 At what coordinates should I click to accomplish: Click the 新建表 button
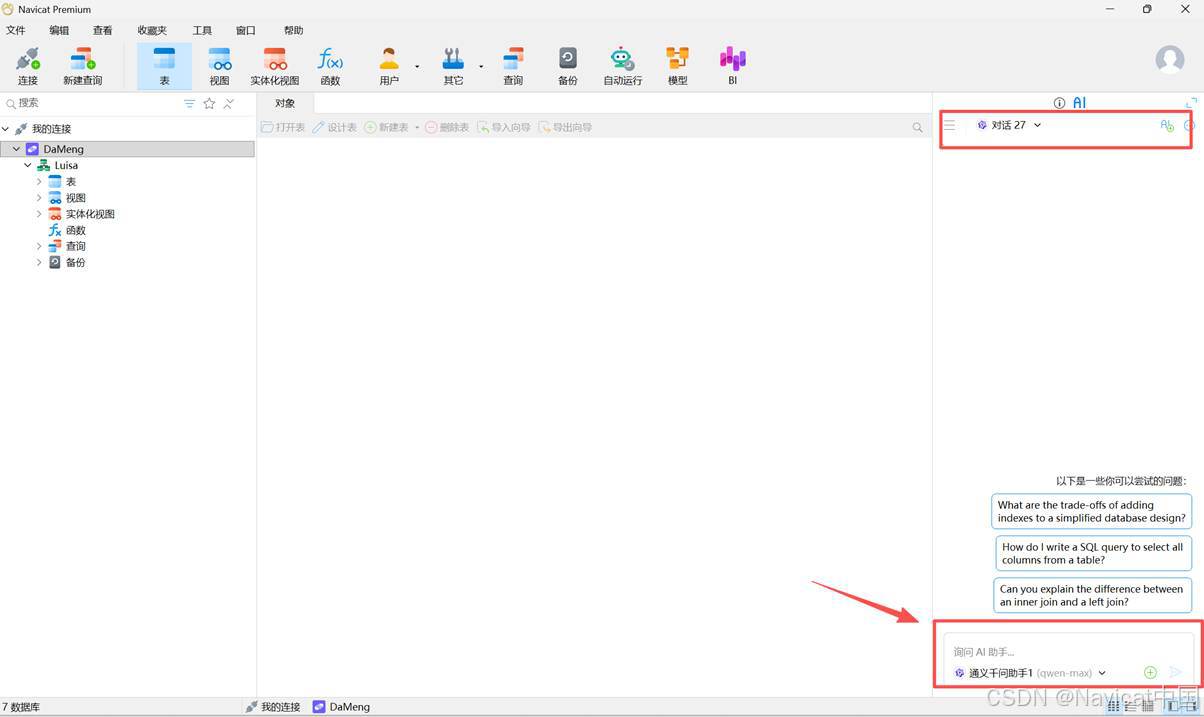(387, 127)
